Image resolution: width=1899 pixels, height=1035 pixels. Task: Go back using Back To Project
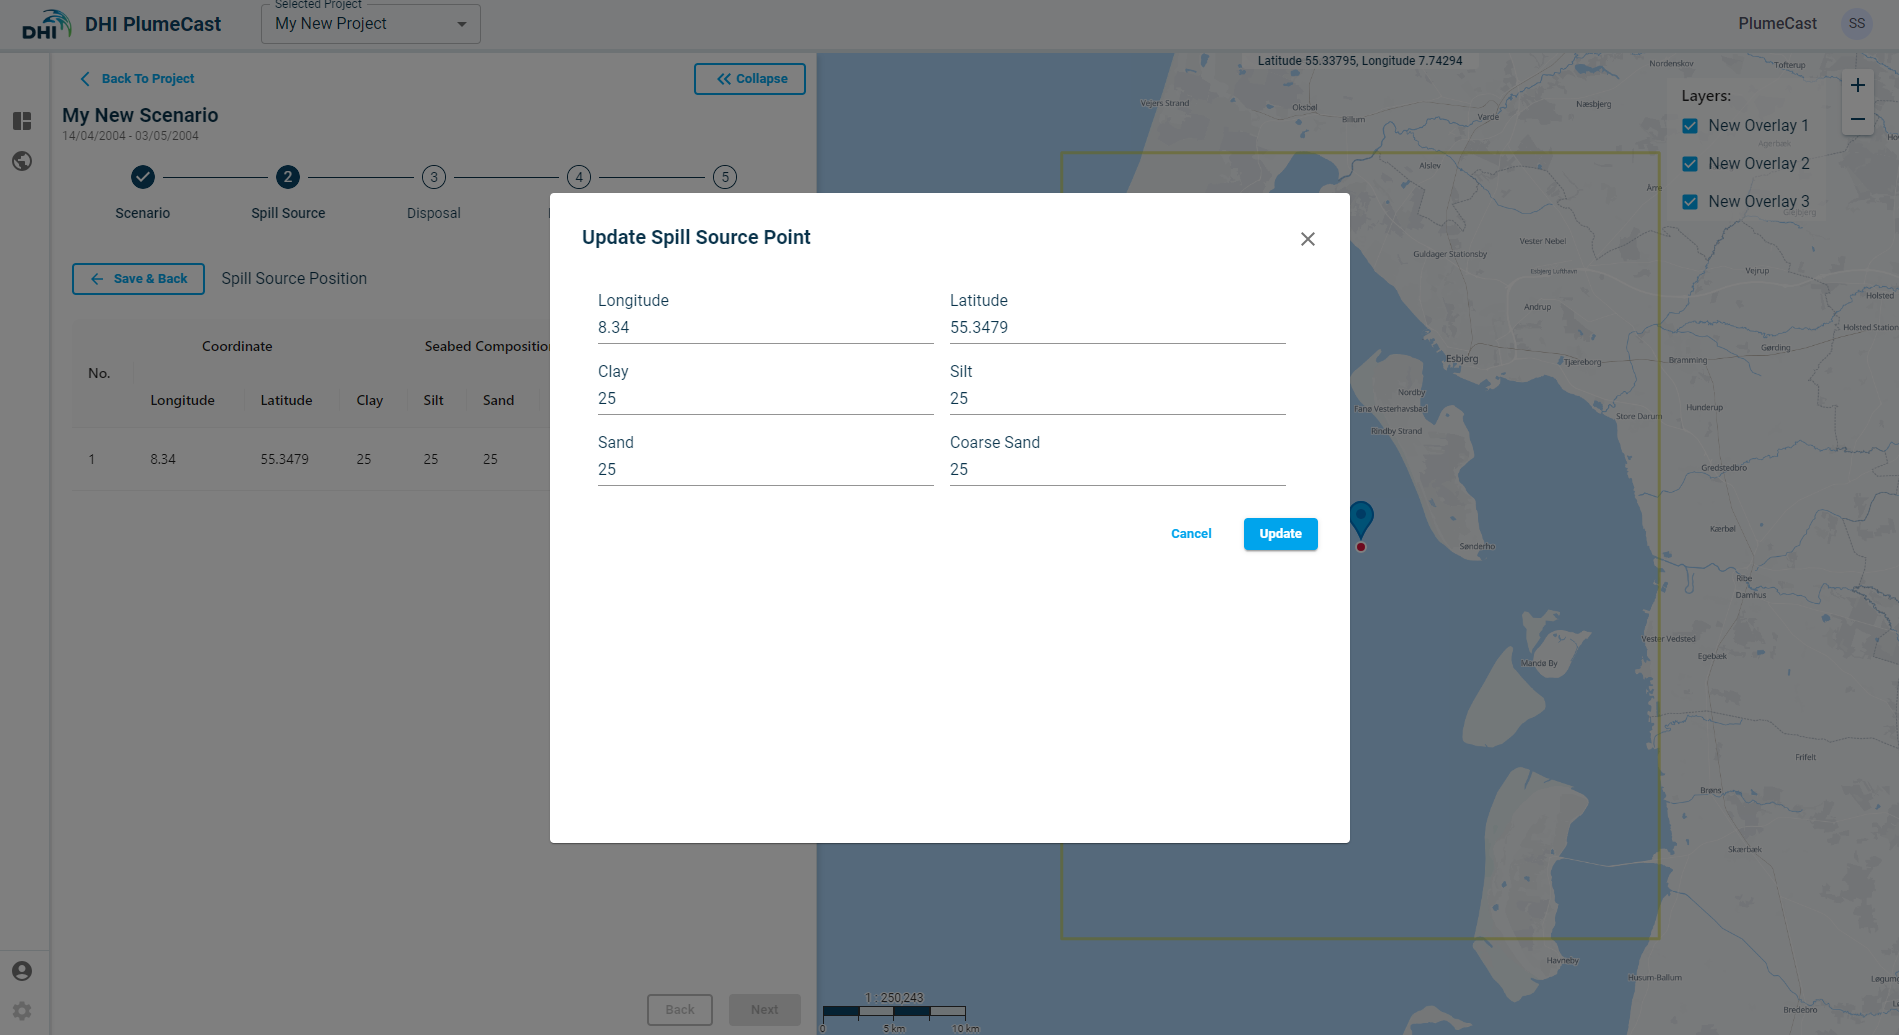(137, 79)
